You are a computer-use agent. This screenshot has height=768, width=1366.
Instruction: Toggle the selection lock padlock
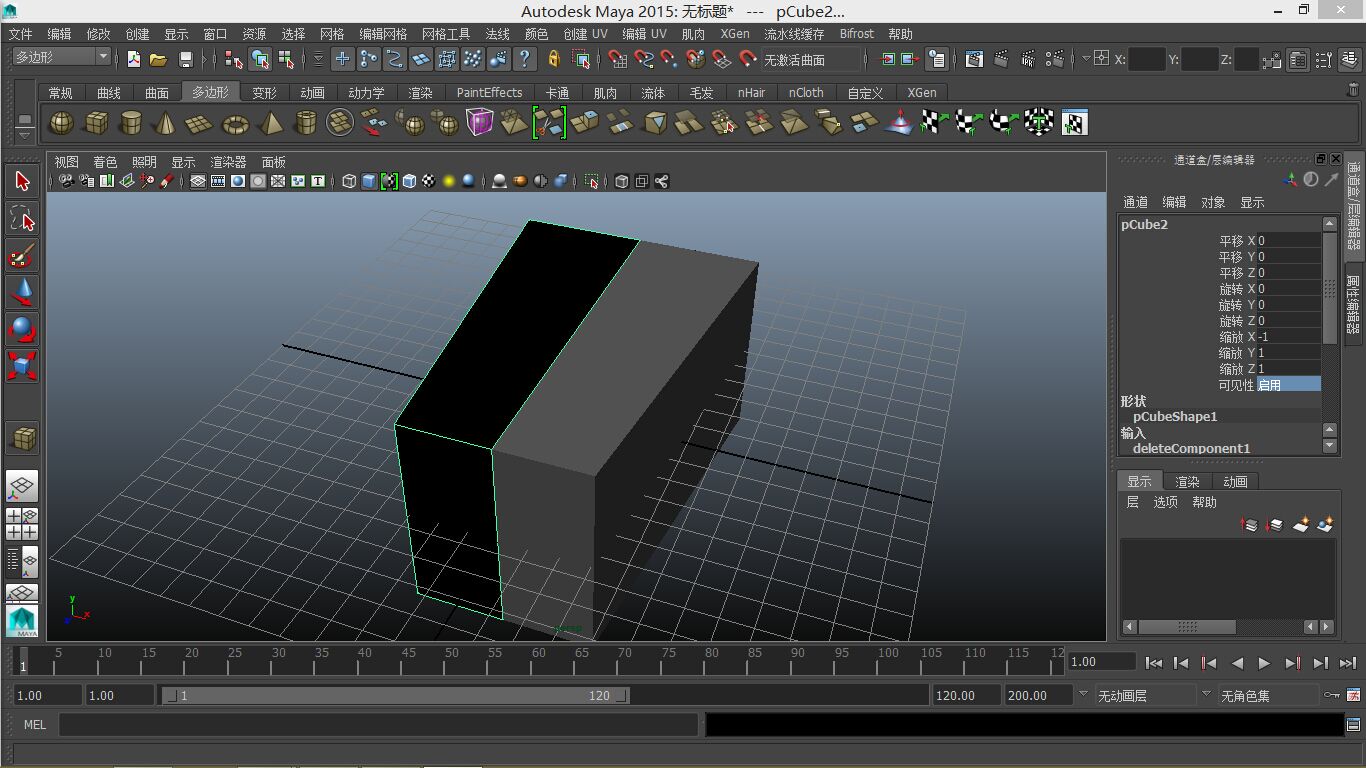point(553,59)
